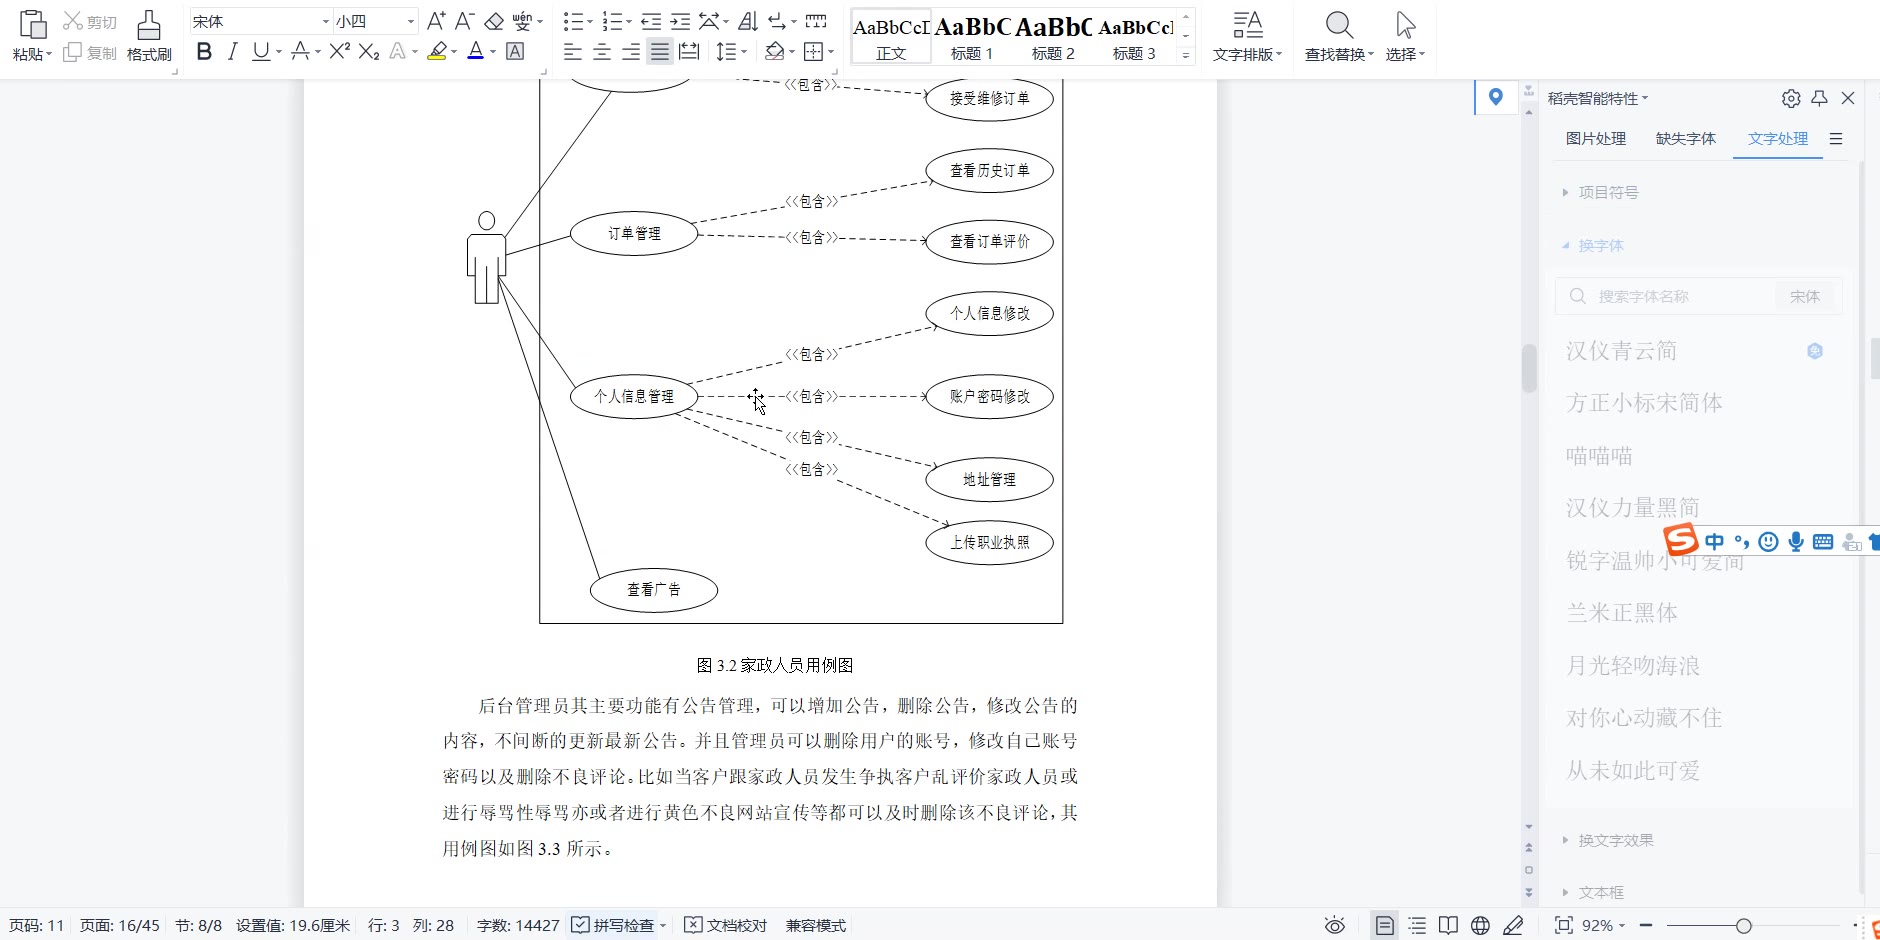Image resolution: width=1880 pixels, height=940 pixels.
Task: Click the Cut (剪切) scissors button
Action: [90, 22]
